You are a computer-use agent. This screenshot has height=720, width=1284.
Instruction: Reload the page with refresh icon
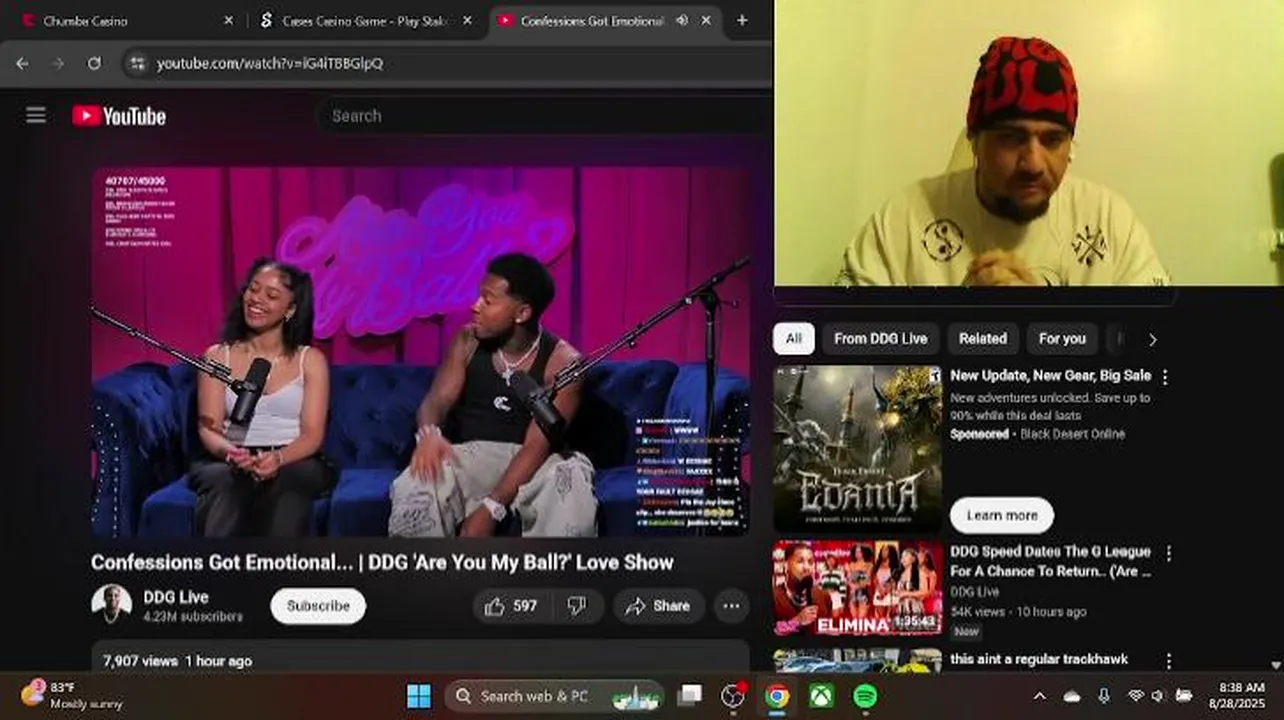pos(94,63)
